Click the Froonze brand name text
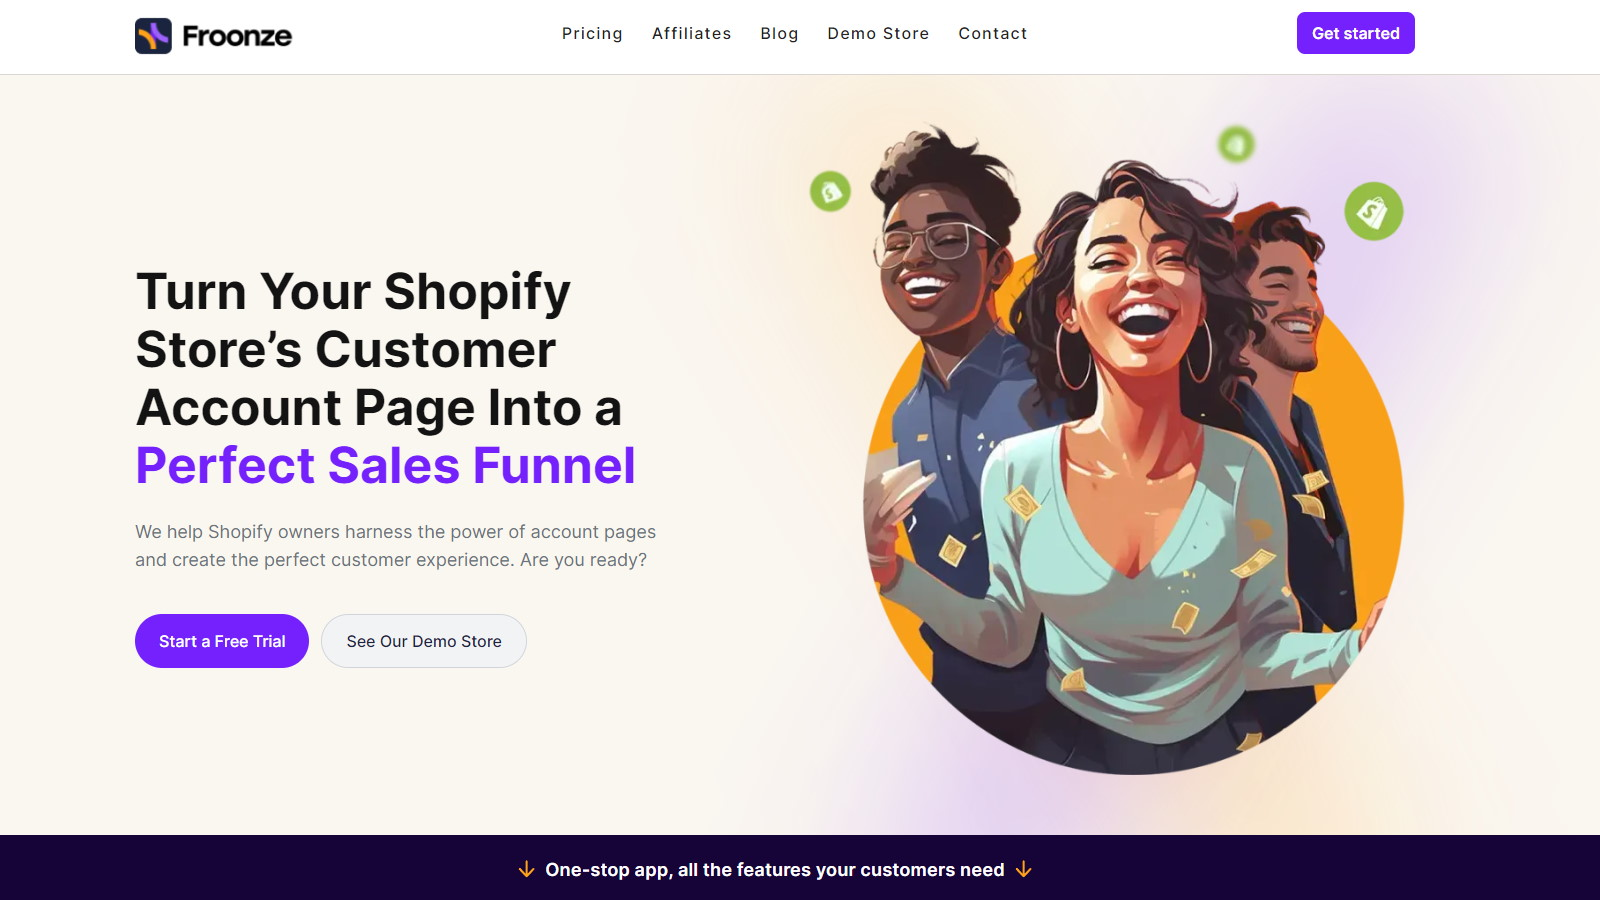 tap(237, 36)
